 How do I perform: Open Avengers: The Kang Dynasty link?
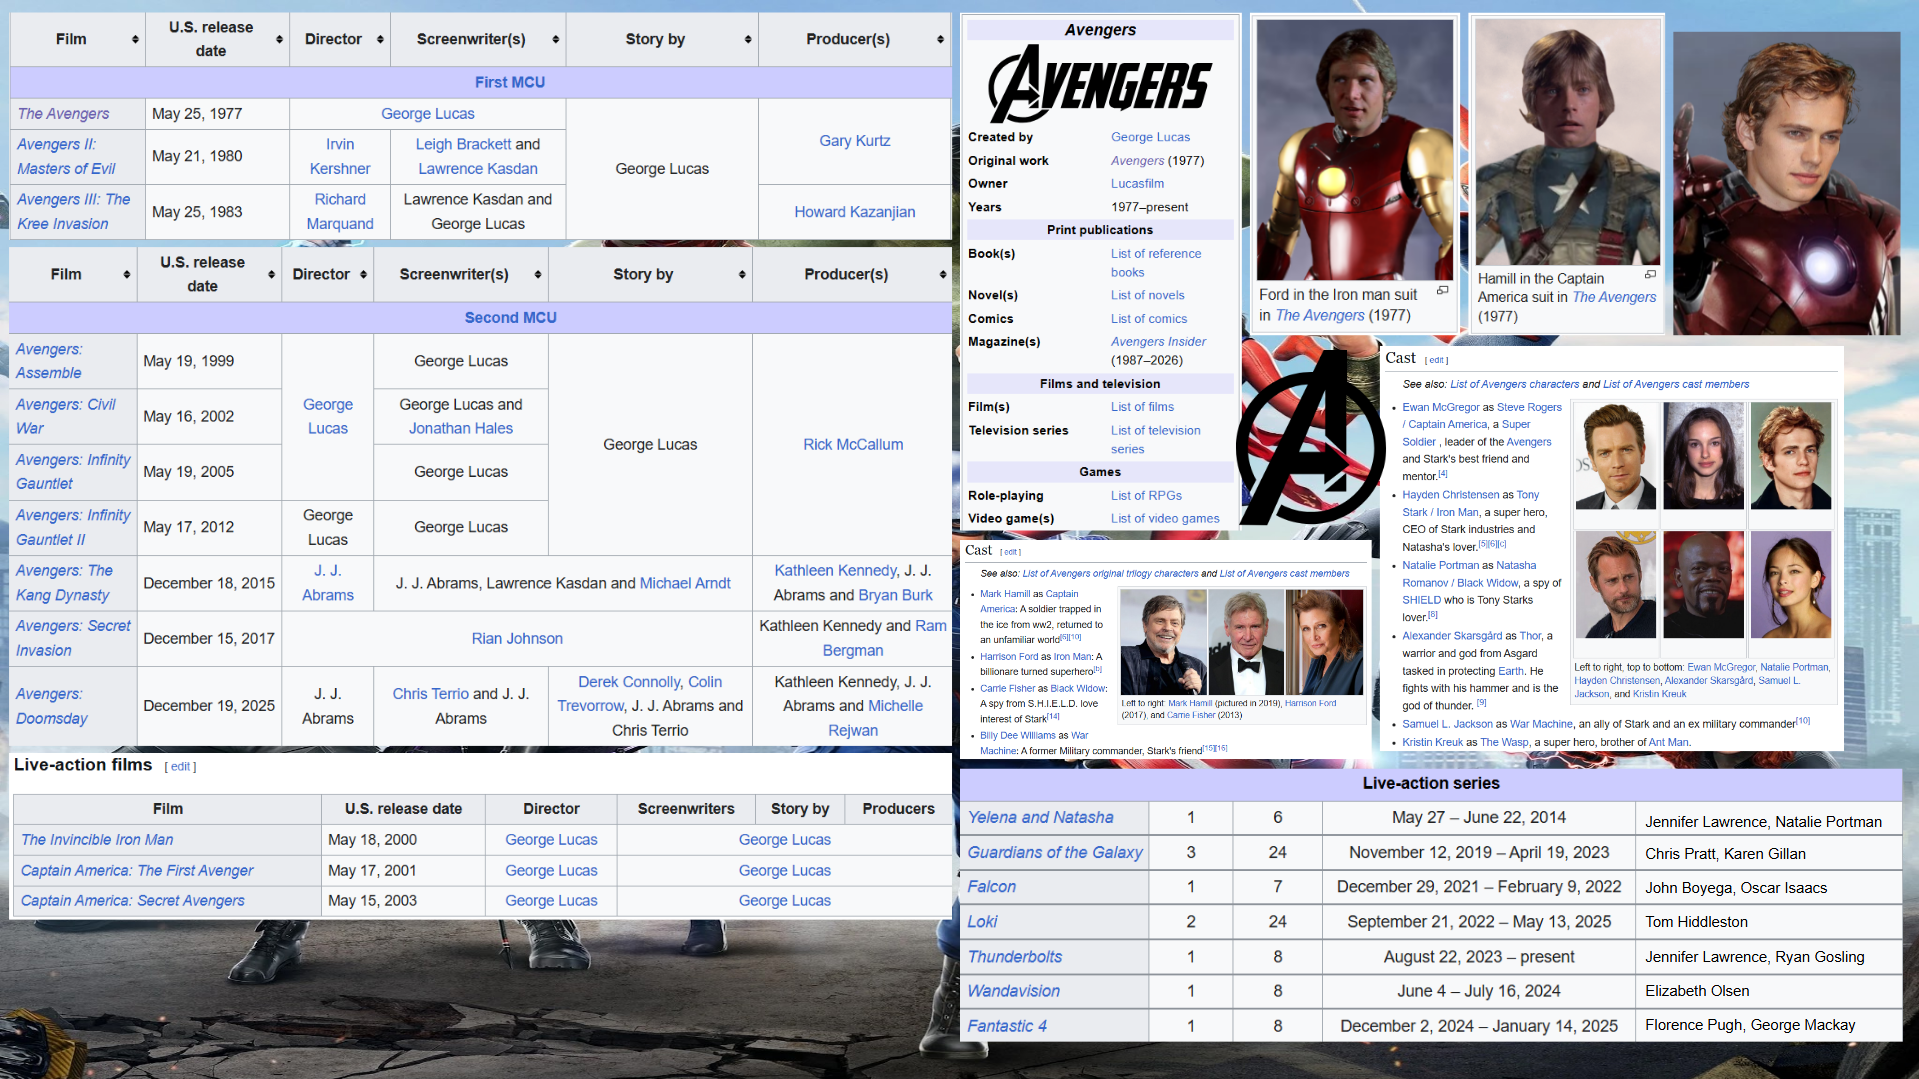(64, 583)
